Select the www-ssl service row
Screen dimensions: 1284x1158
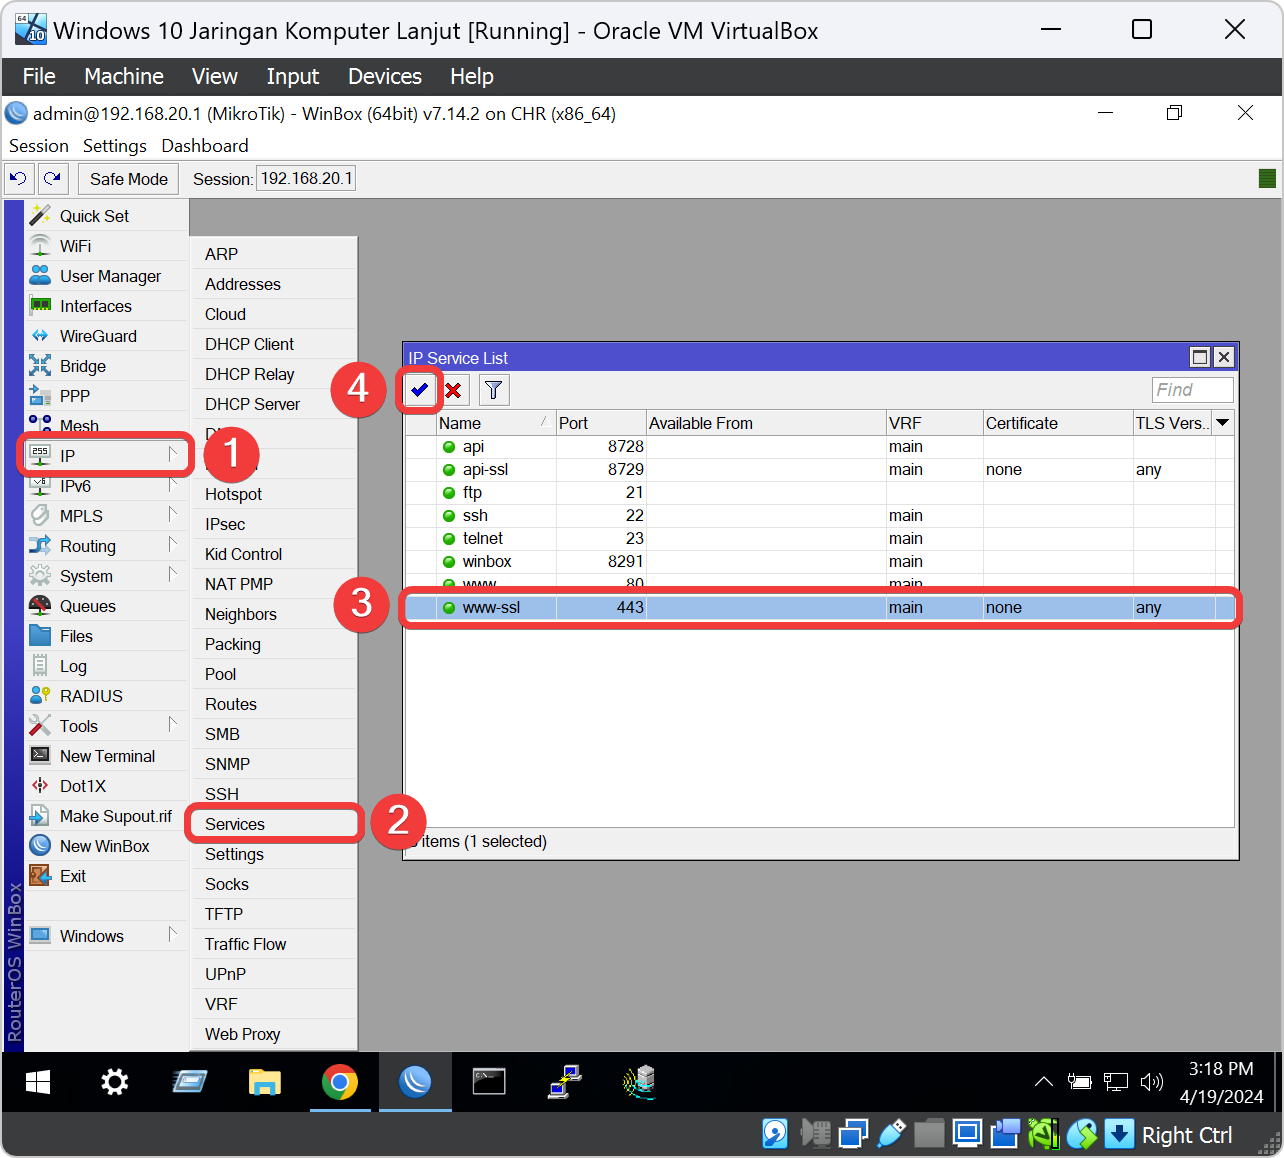pos(820,608)
